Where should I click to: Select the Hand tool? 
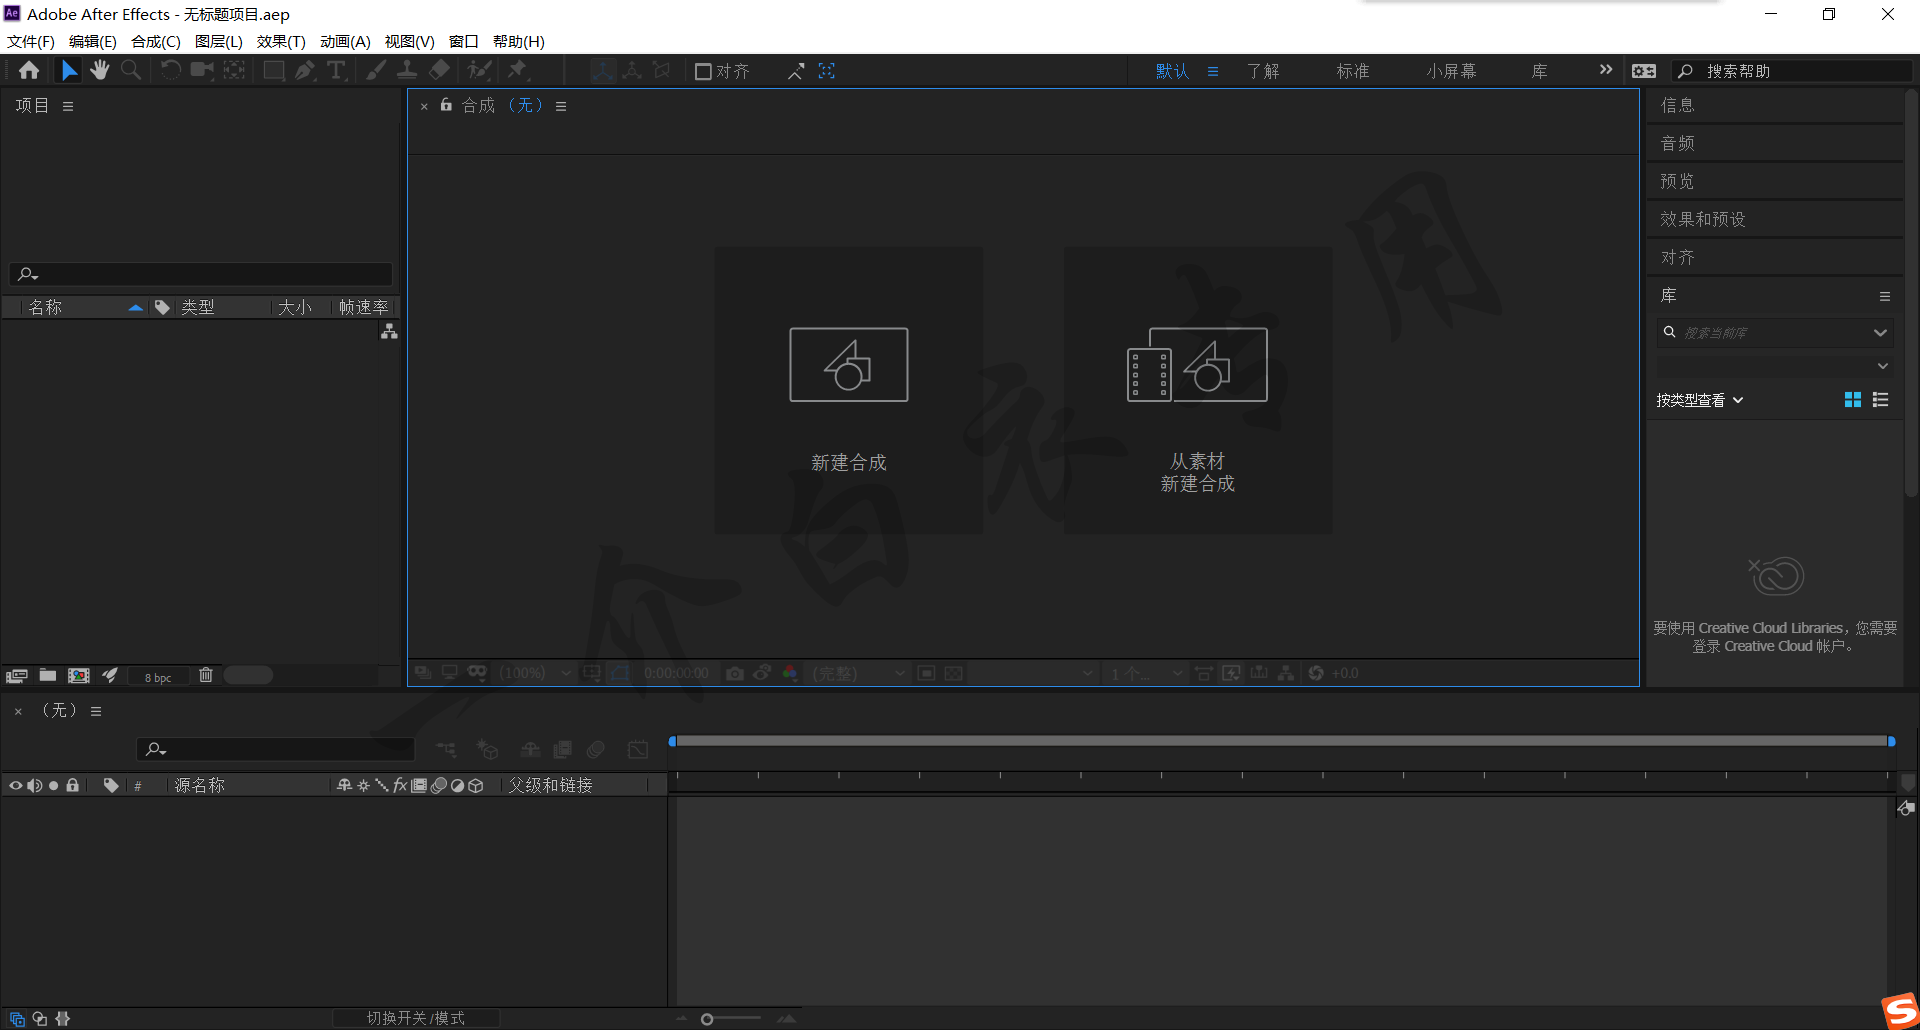click(x=100, y=70)
